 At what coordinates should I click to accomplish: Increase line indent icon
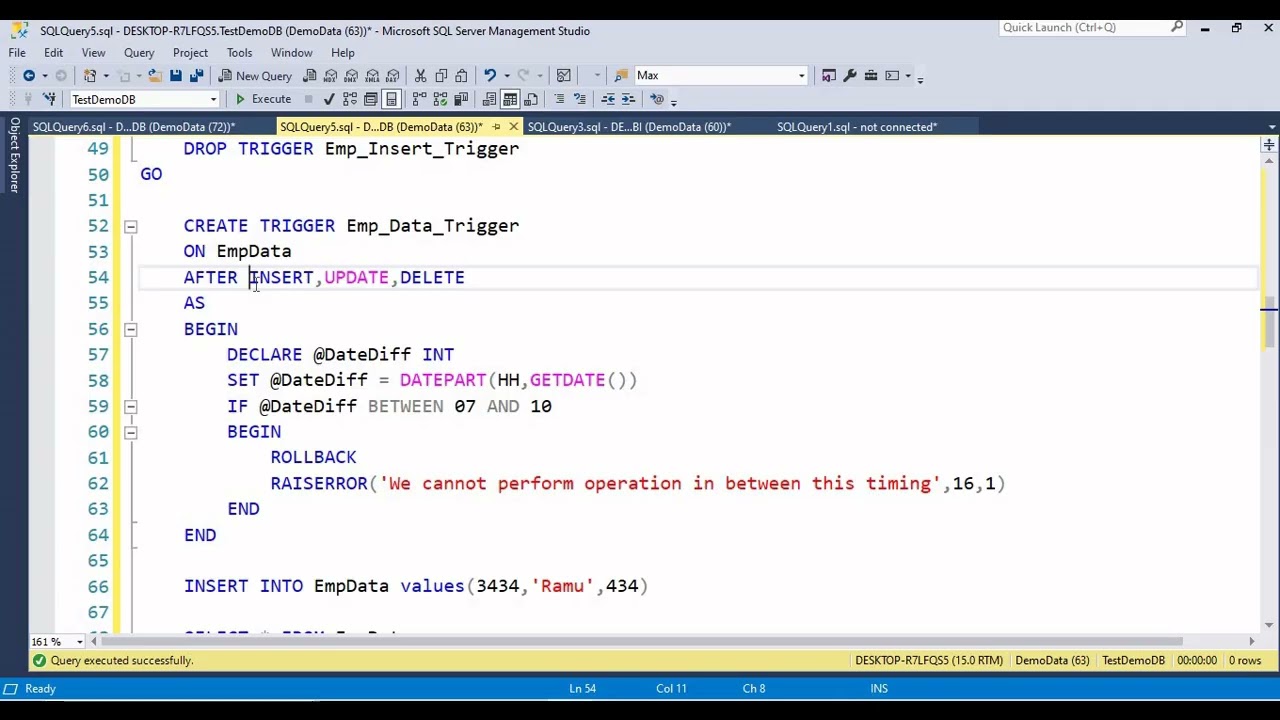[x=628, y=99]
